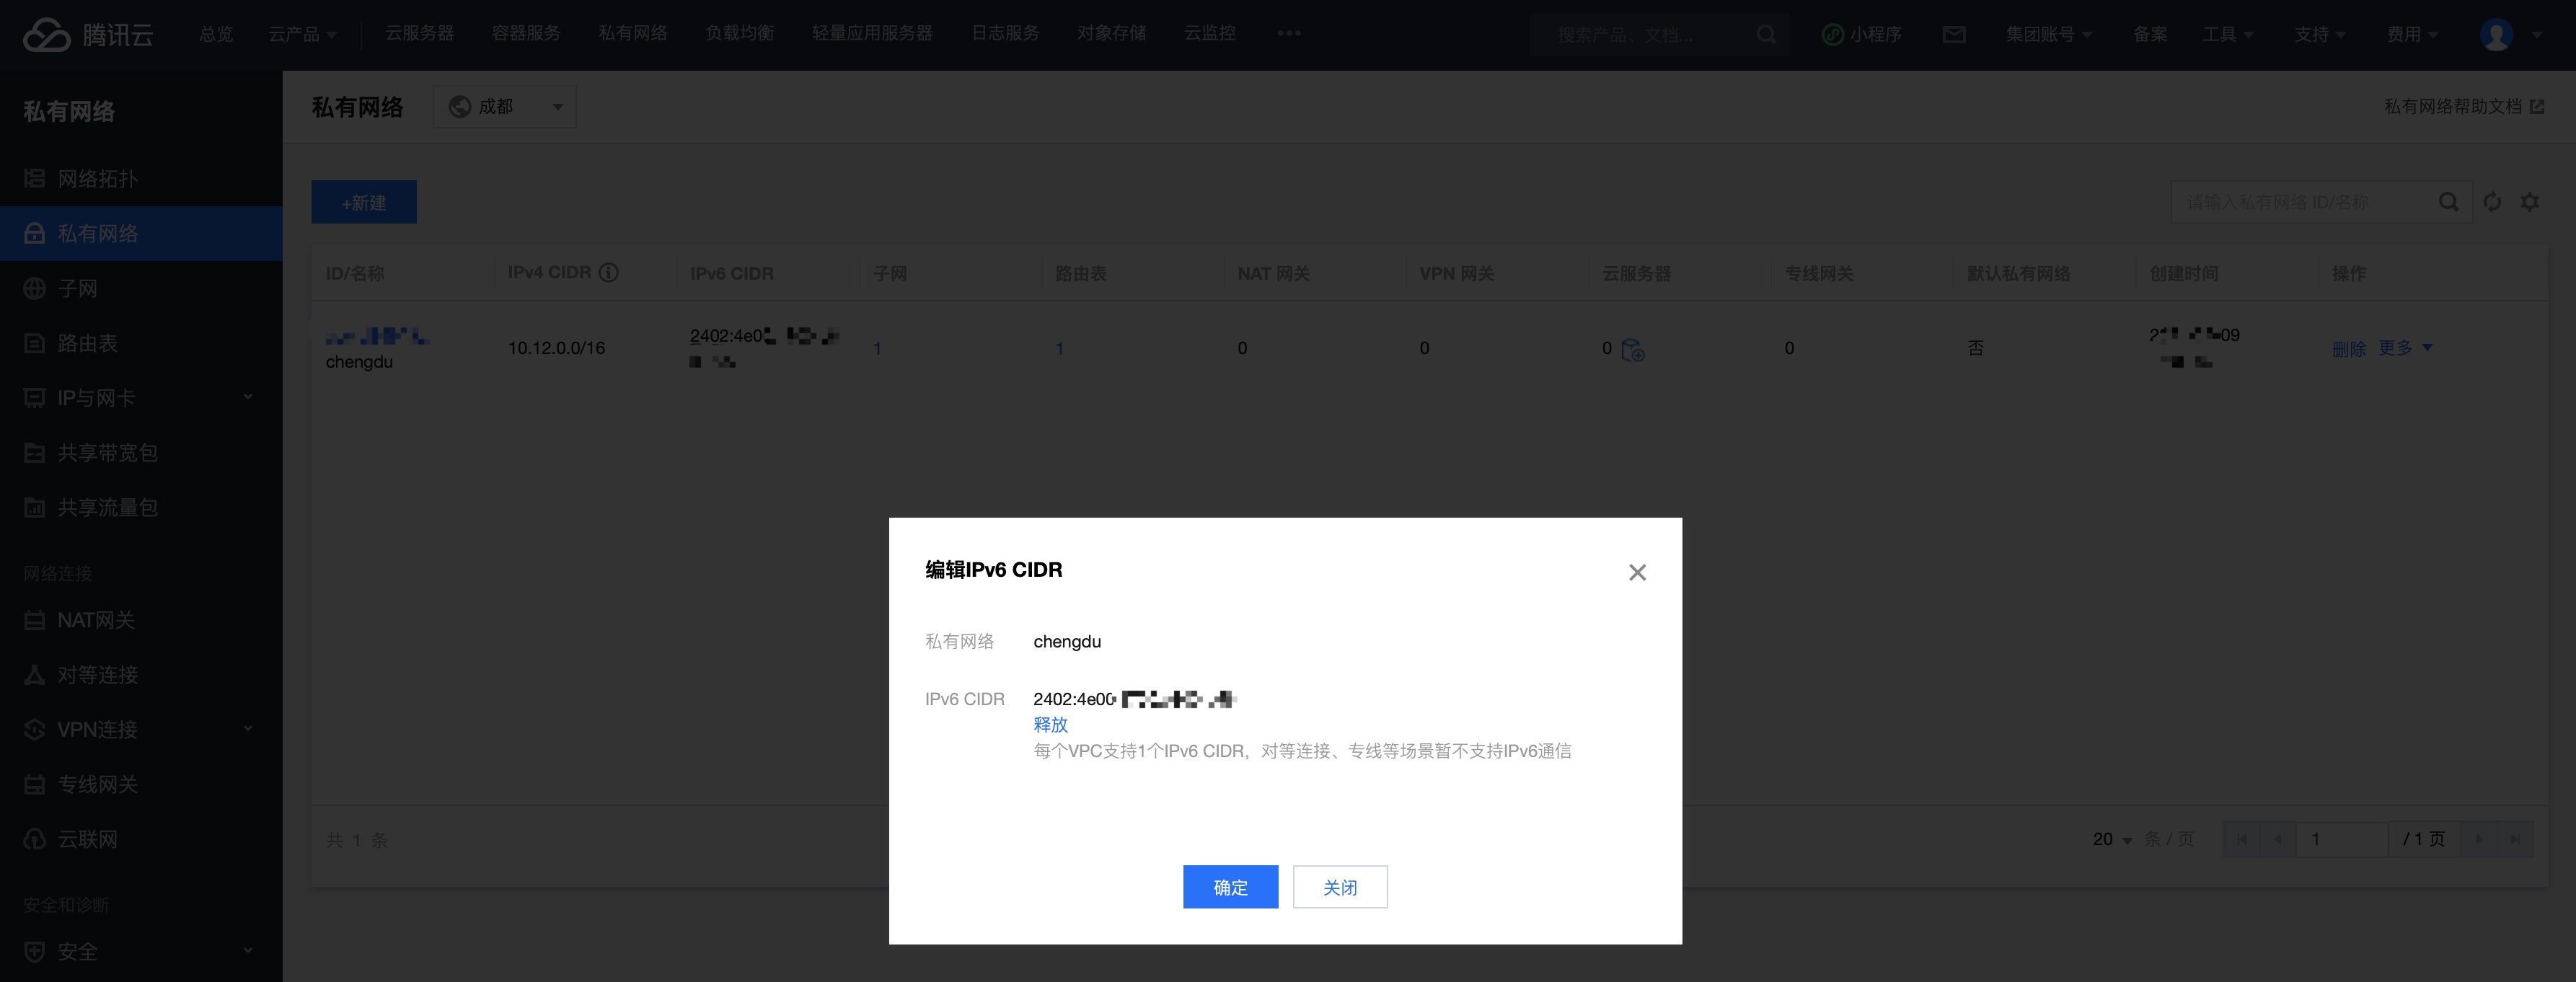Expand the 成都 region dropdown
Image resolution: width=2576 pixels, height=982 pixels.
point(505,107)
